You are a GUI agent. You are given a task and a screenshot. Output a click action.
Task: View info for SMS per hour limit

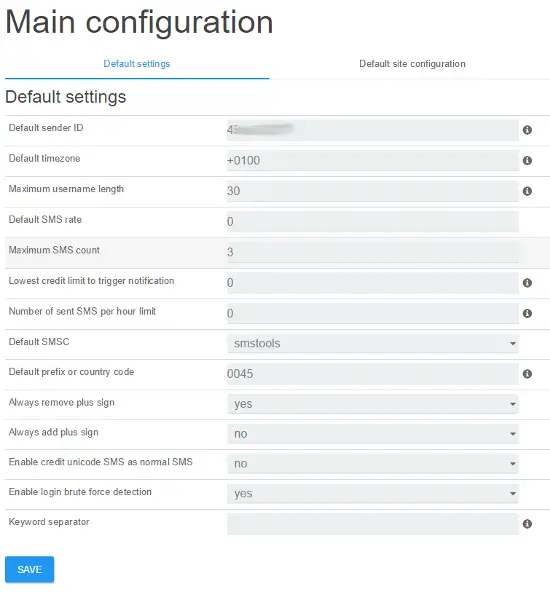(527, 314)
